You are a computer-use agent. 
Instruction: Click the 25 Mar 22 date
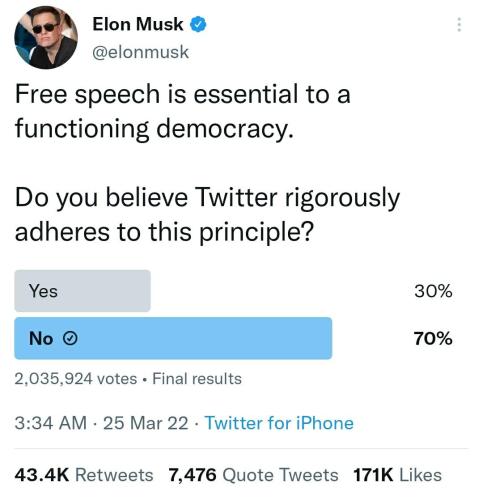click(146, 423)
